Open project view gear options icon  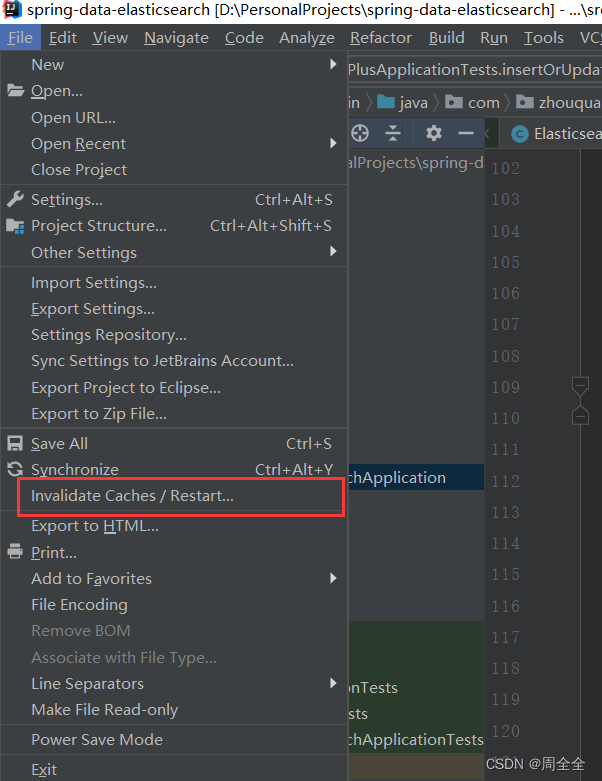pos(434,133)
